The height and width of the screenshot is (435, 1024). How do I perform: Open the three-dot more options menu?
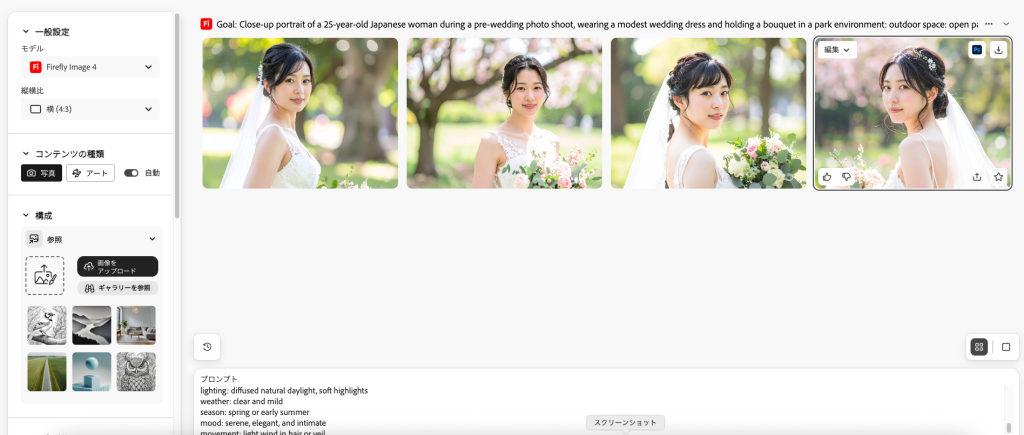click(990, 23)
